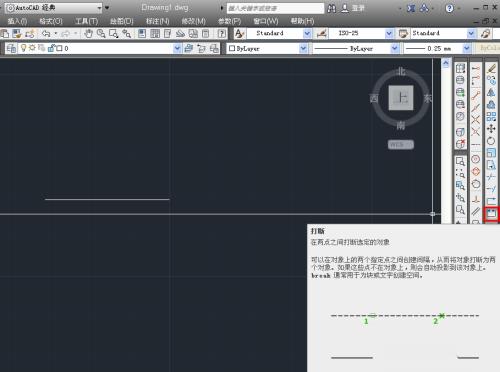Image resolution: width=500 pixels, height=372 pixels.
Task: Select the Trim tool in Modify toolbar
Action: (491, 177)
